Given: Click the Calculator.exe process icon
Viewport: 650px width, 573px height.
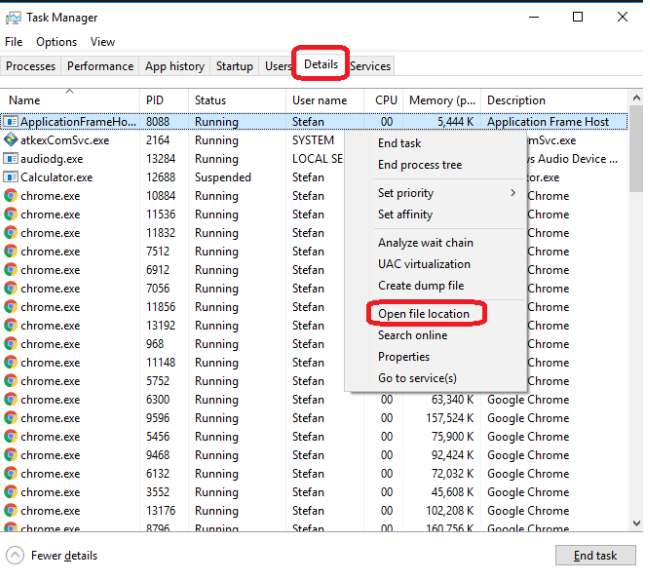Looking at the screenshot, I should pos(11,177).
